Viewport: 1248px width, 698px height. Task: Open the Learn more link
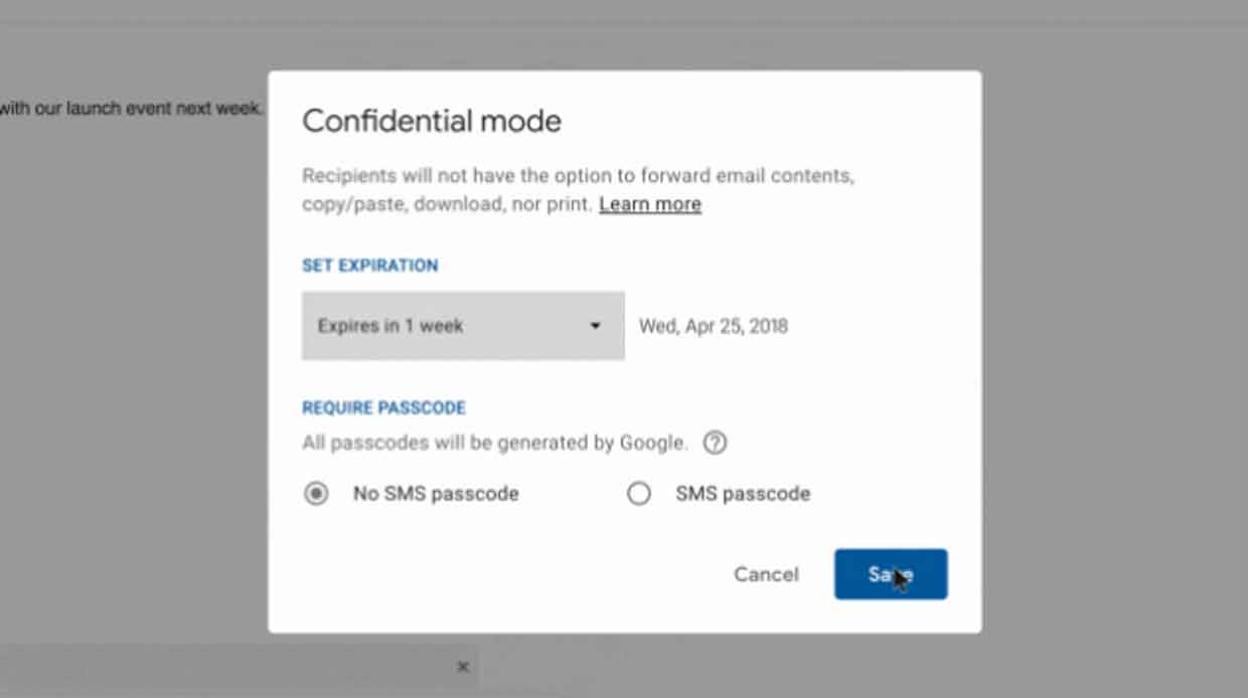(x=649, y=203)
